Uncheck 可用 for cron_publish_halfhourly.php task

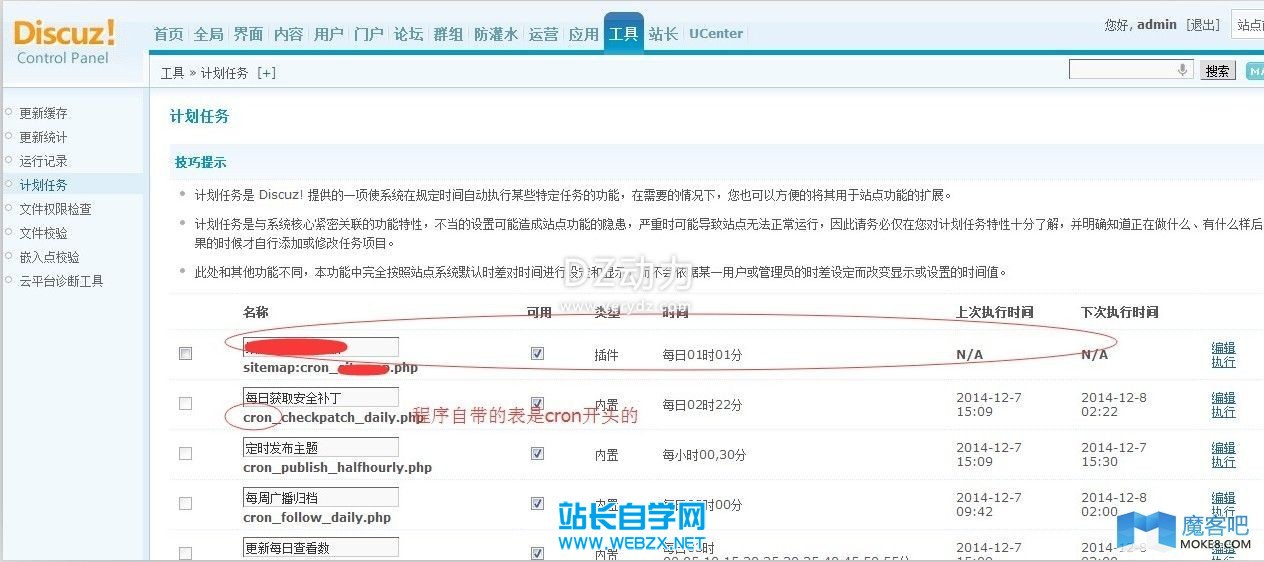click(x=538, y=454)
